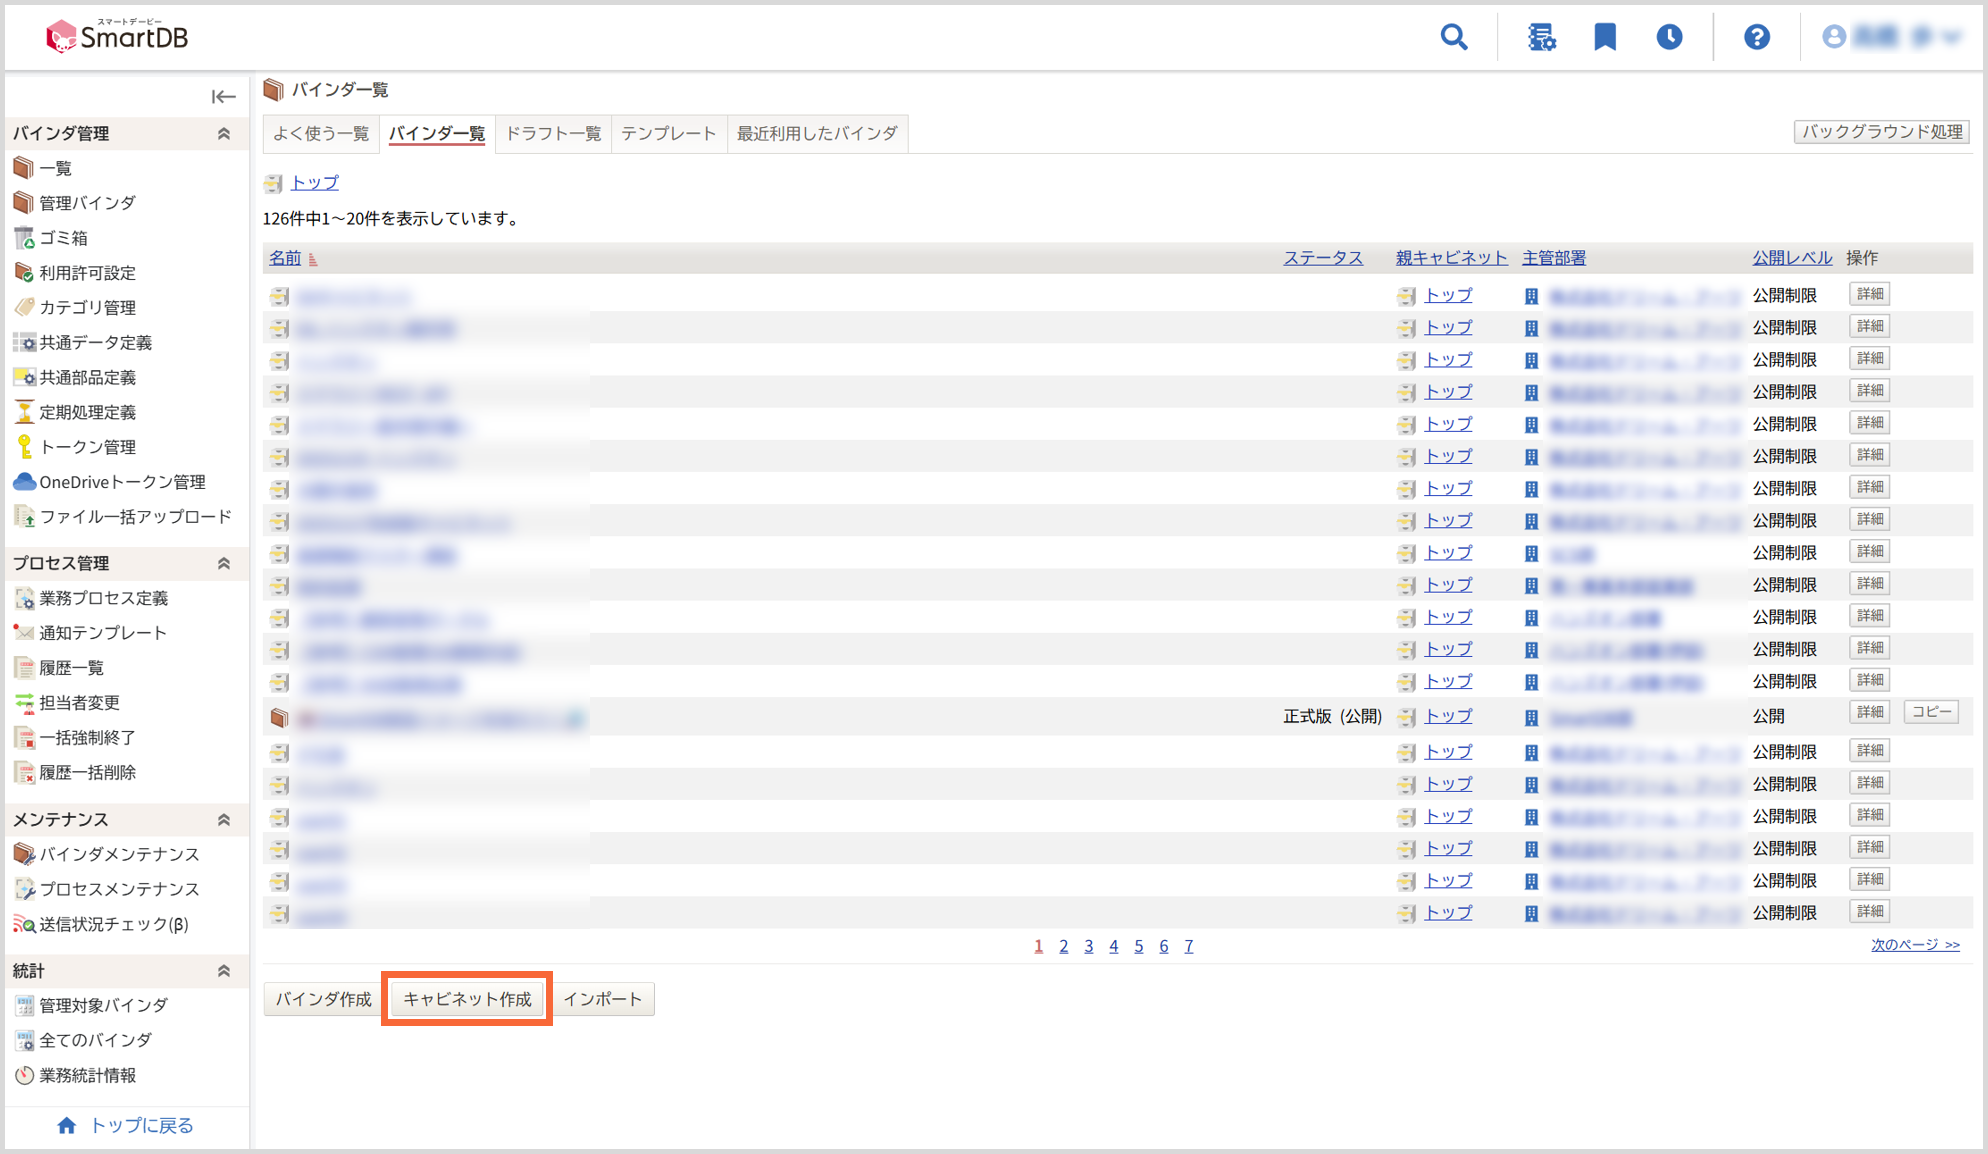Screen dimensions: 1988x1154
Task: Sort by 主管部署 column header
Action: coord(1554,258)
